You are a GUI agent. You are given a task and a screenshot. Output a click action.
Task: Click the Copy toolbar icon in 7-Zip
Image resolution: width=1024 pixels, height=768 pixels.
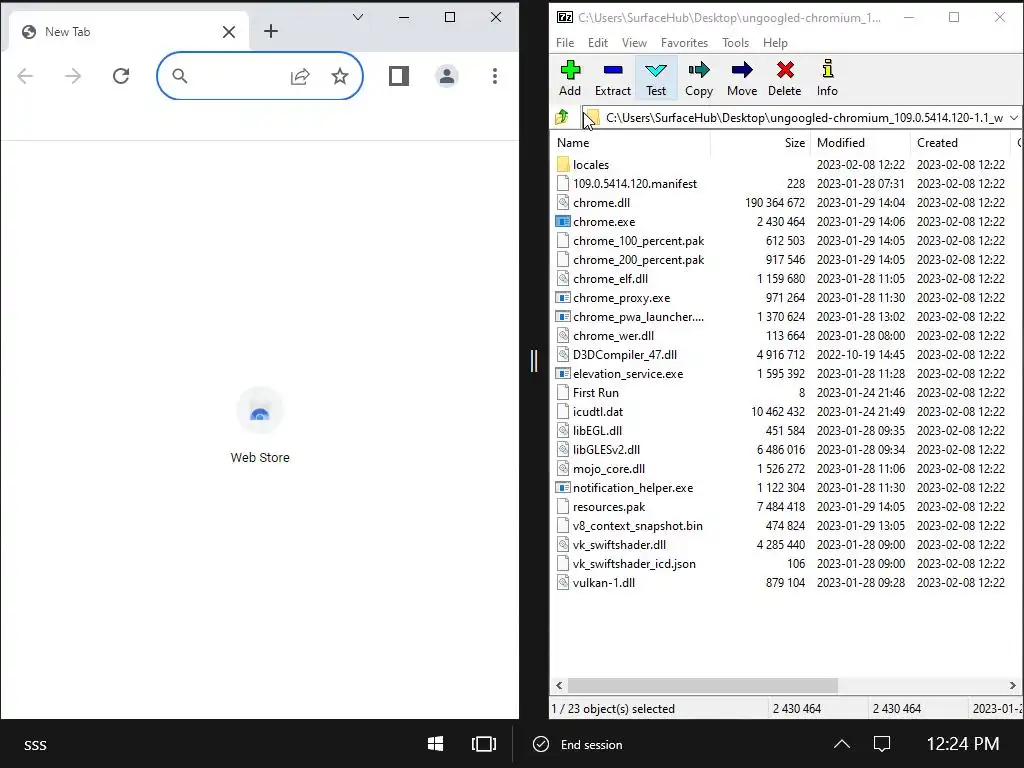(x=698, y=78)
